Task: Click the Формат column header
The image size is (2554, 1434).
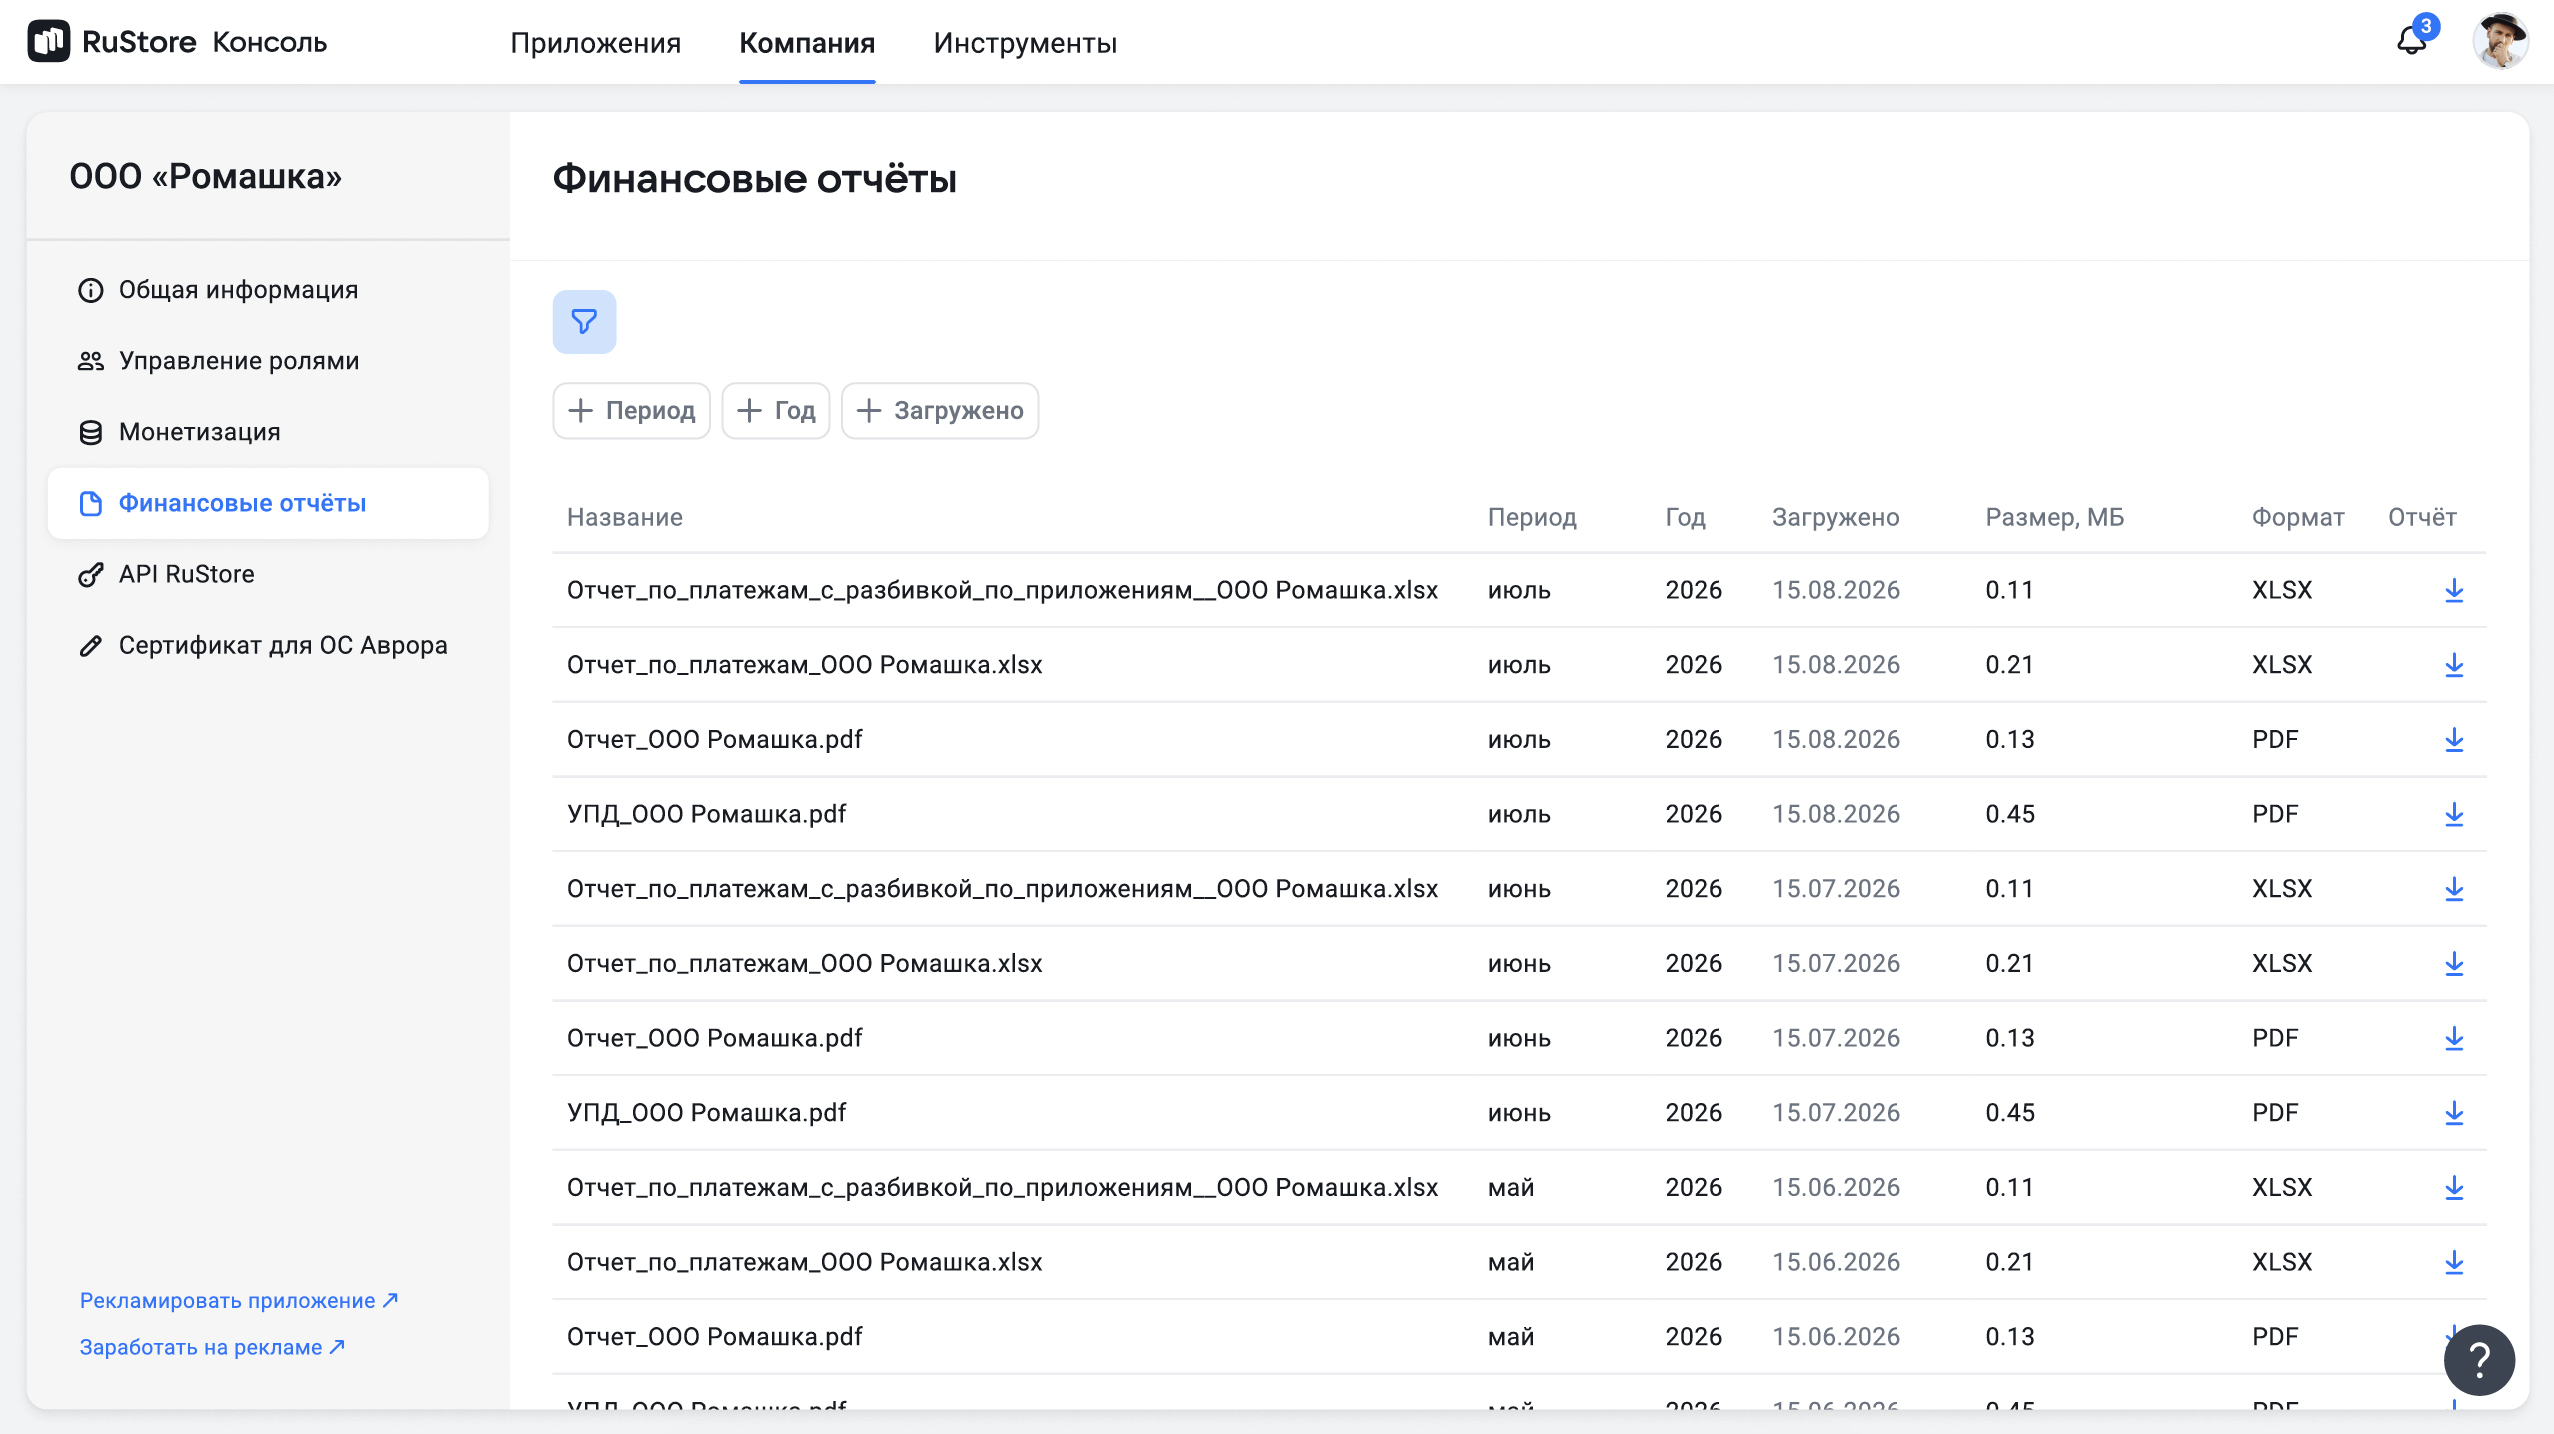Action: coord(2298,517)
